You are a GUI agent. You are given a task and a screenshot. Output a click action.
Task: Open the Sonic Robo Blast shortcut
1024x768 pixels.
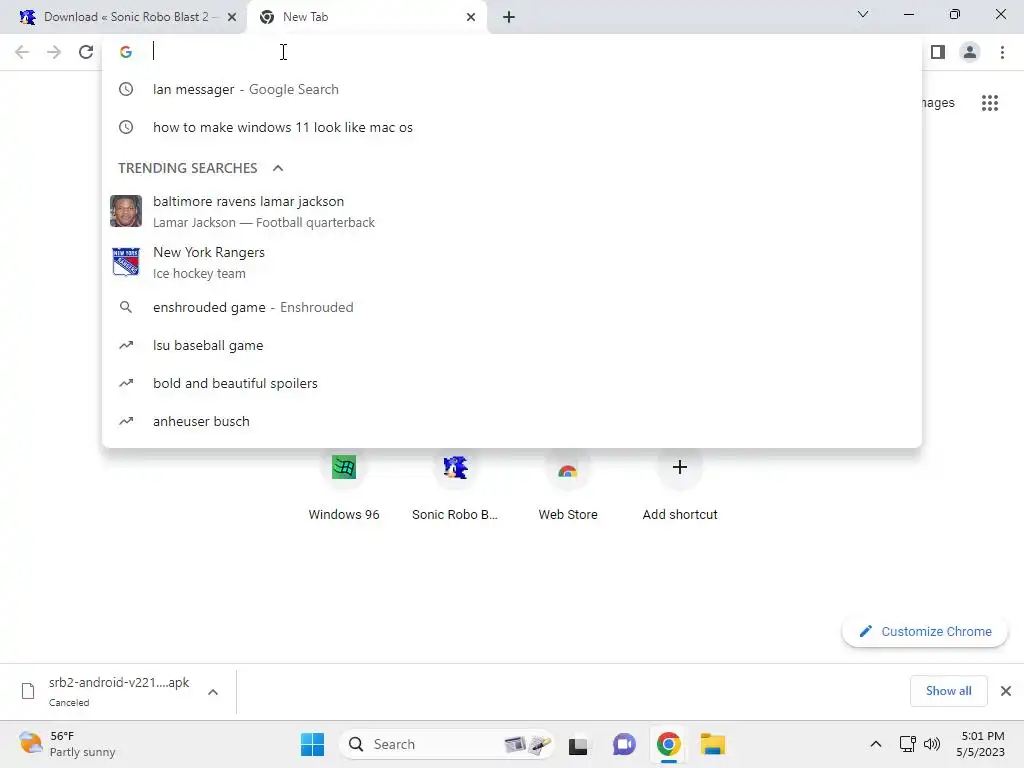tap(455, 487)
